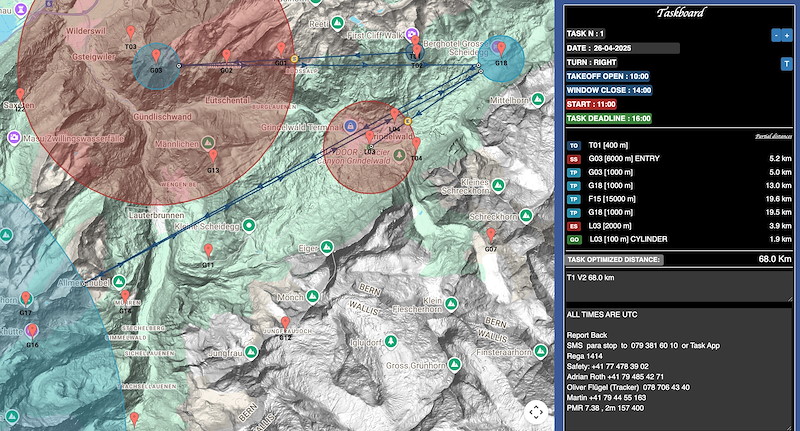Click the G02 waypoint pin

226,56
